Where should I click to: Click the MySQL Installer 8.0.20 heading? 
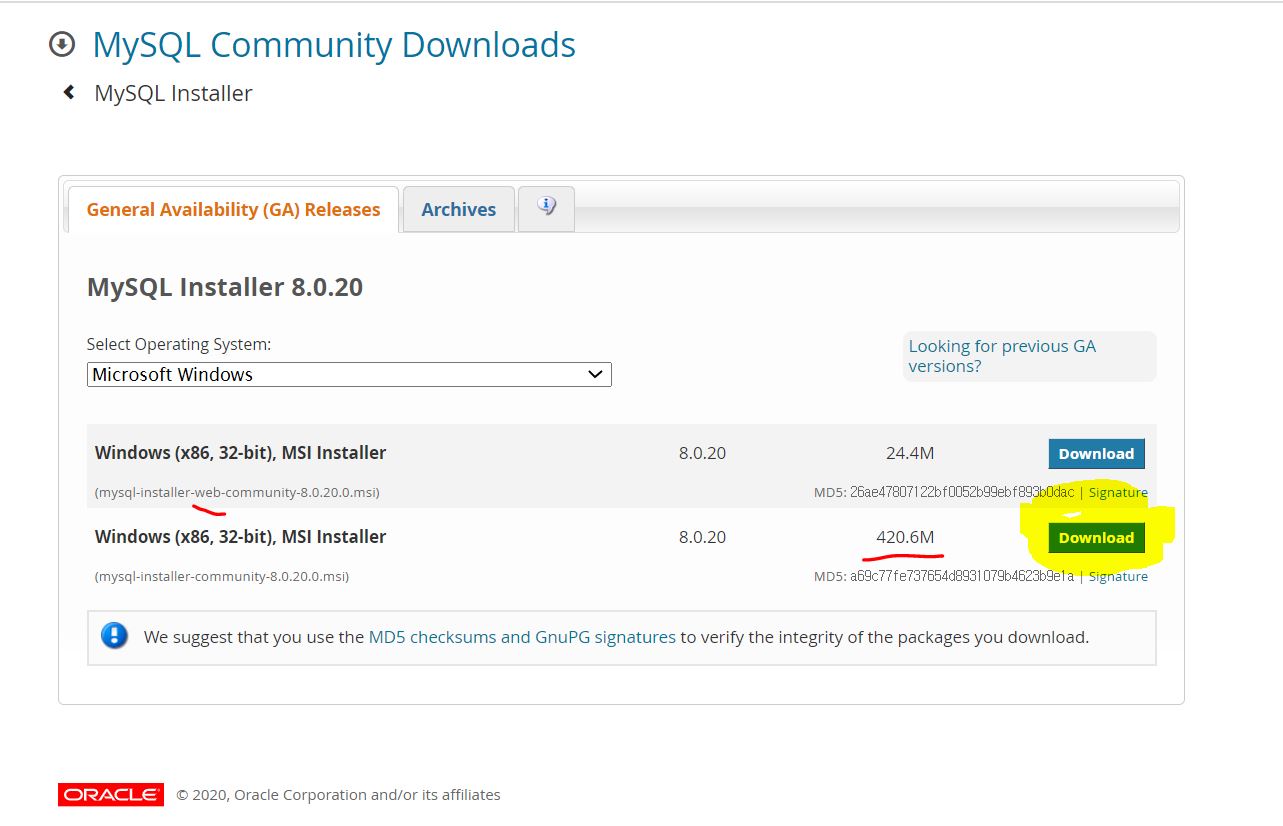(225, 287)
